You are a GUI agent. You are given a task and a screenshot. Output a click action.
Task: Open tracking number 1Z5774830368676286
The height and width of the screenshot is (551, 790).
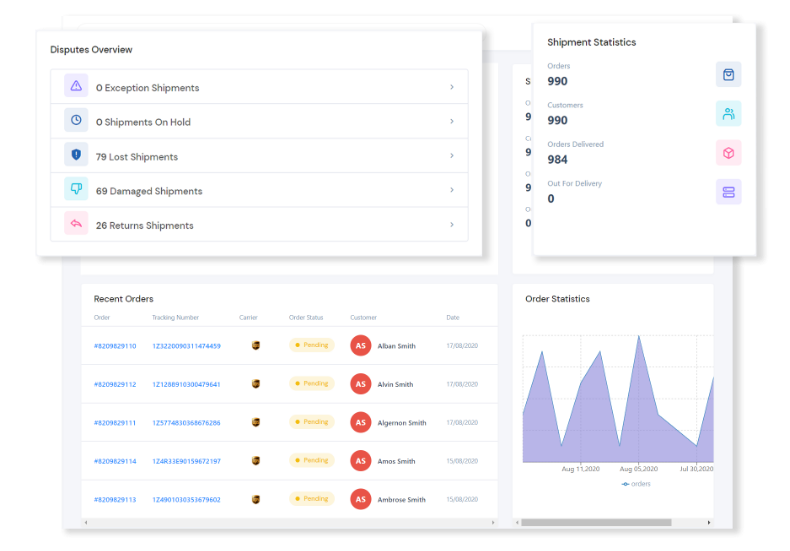186,423
